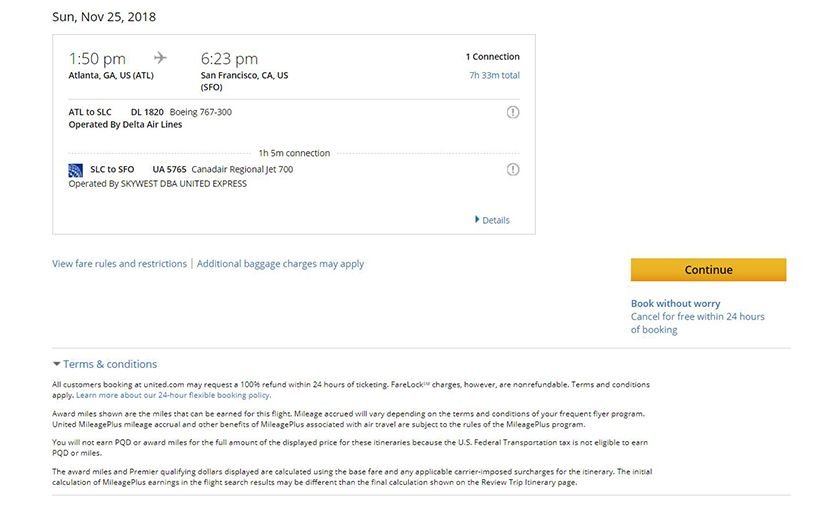Click the United logo beside SLC to SFO

pos(75,170)
